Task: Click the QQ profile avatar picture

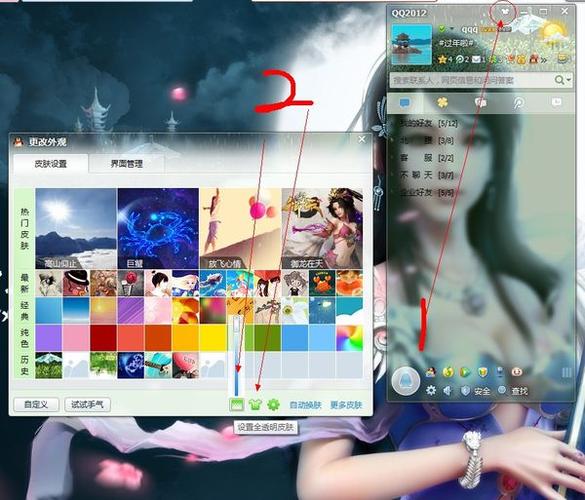Action: pyautogui.click(x=412, y=44)
